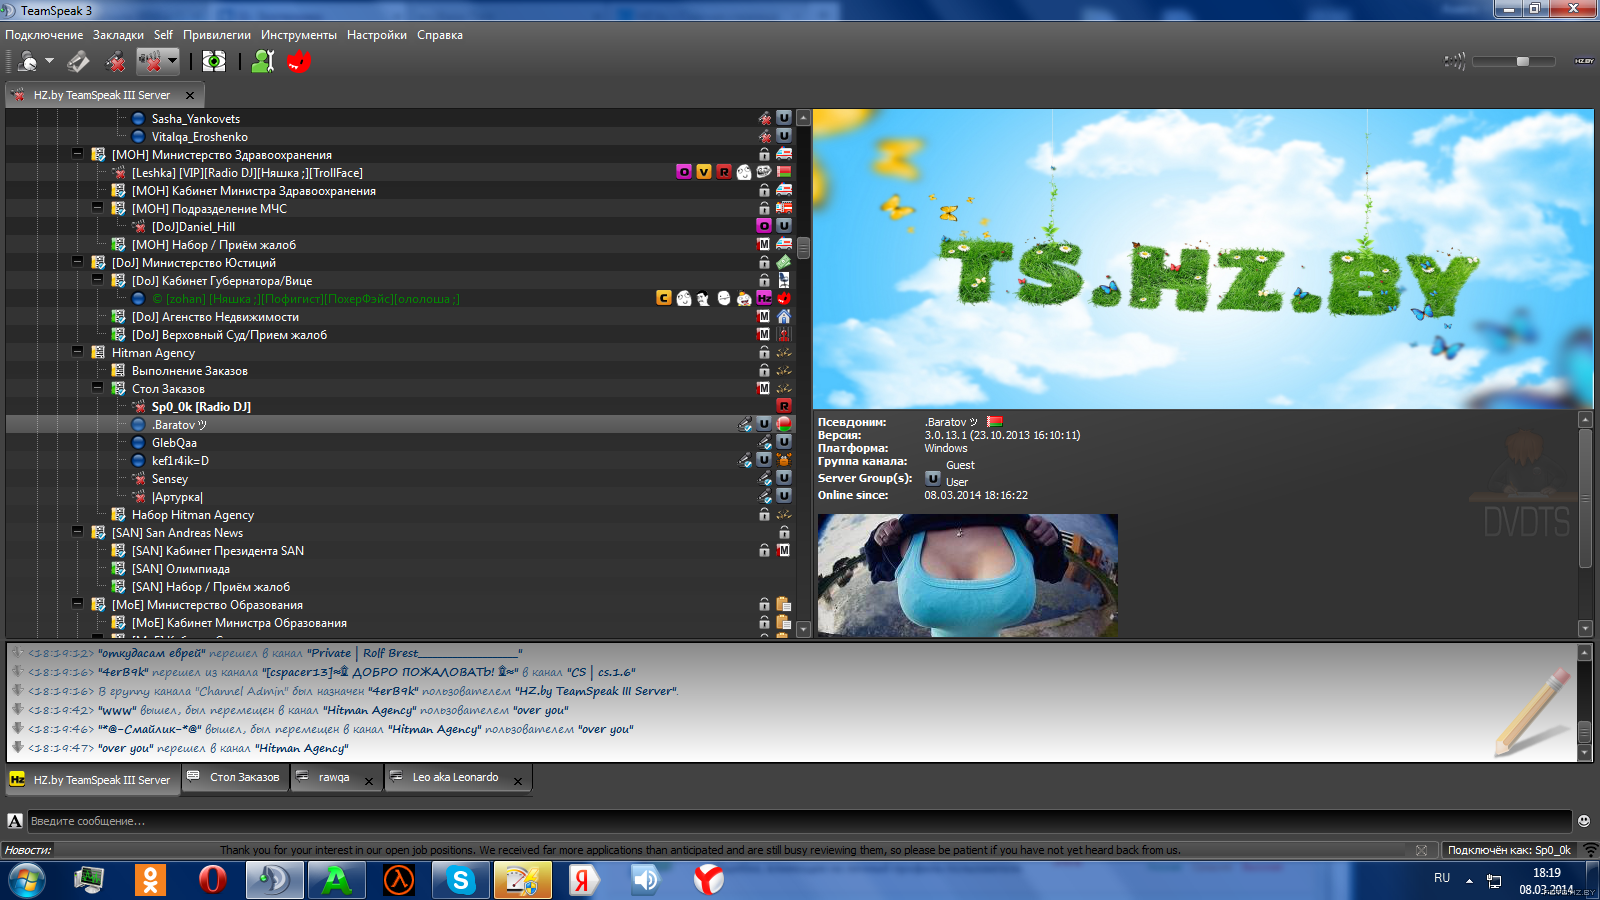Click the yellow V badge on Leshka row

click(704, 172)
